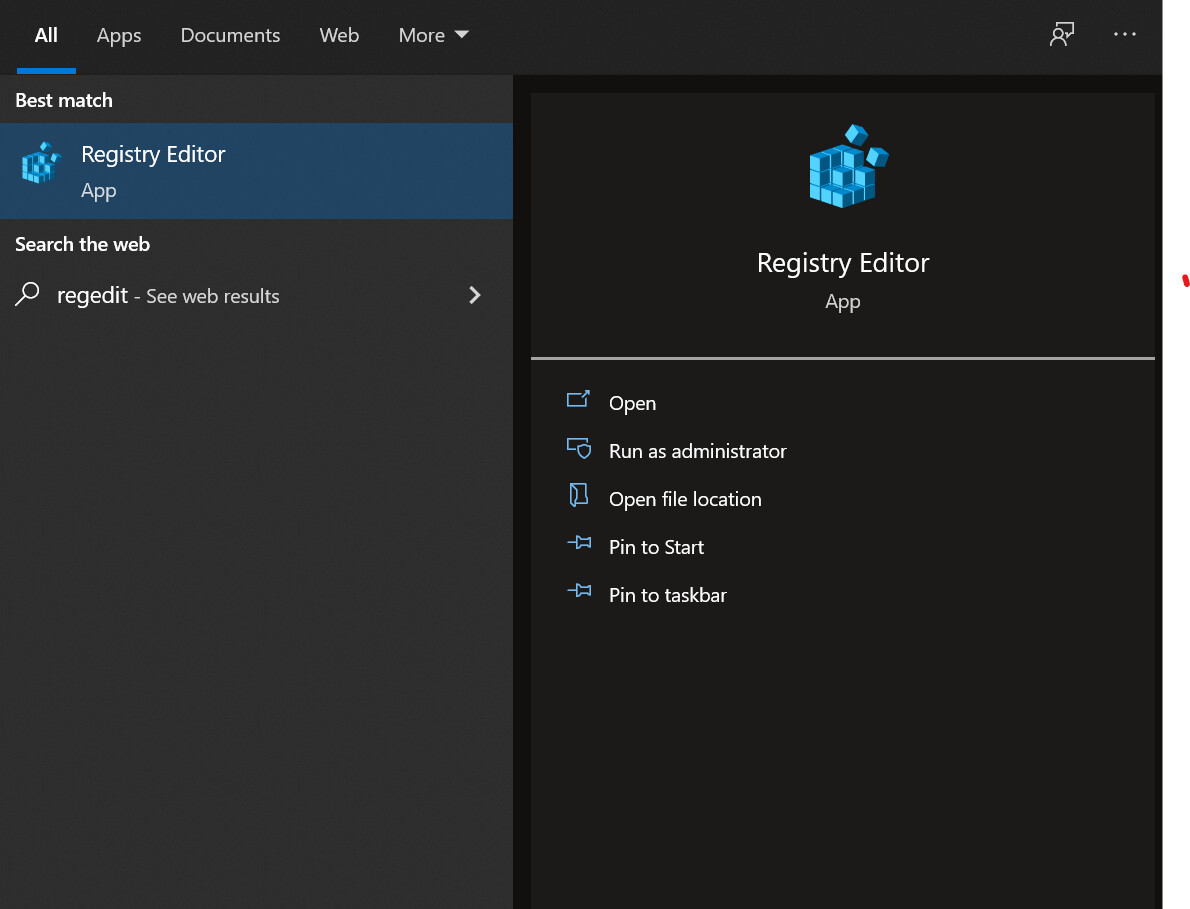Select the All results tab
1190x909 pixels.
(x=46, y=35)
